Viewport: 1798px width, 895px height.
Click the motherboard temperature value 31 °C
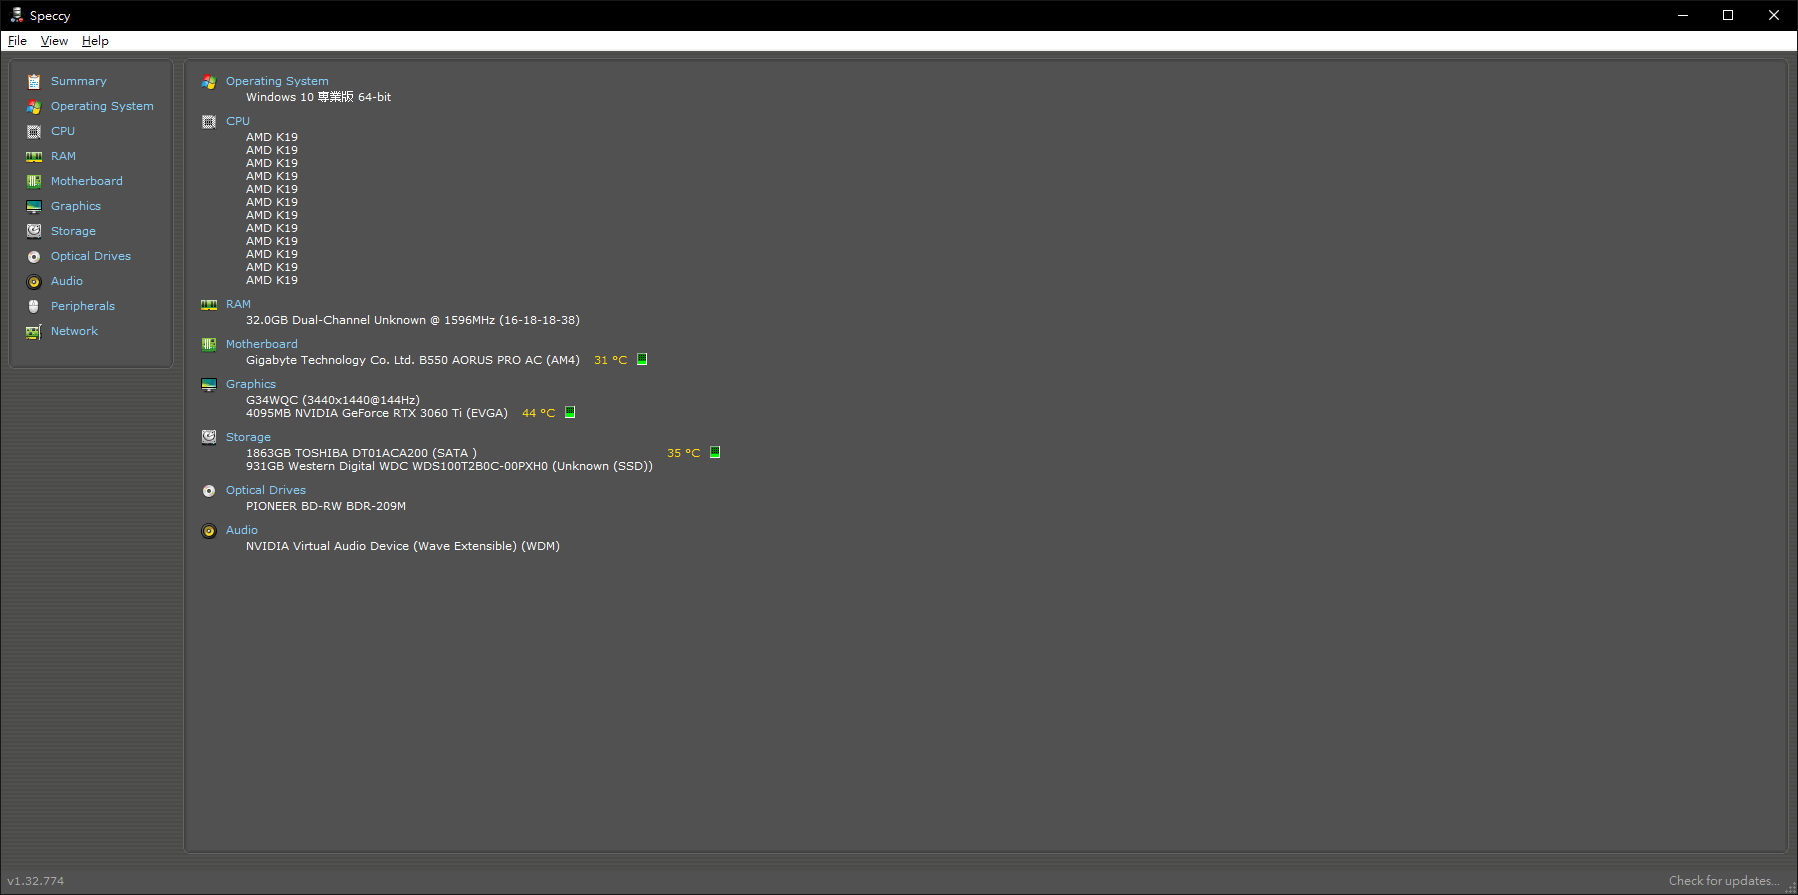coord(611,360)
